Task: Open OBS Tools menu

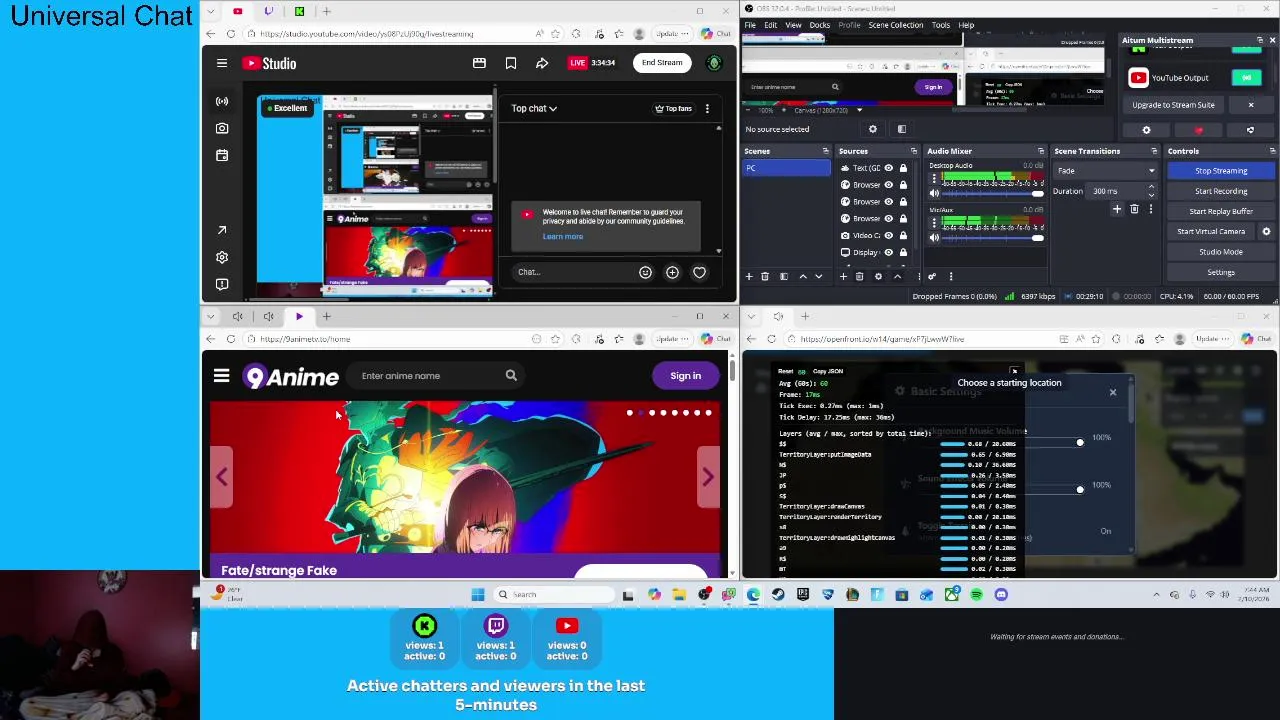Action: (941, 25)
